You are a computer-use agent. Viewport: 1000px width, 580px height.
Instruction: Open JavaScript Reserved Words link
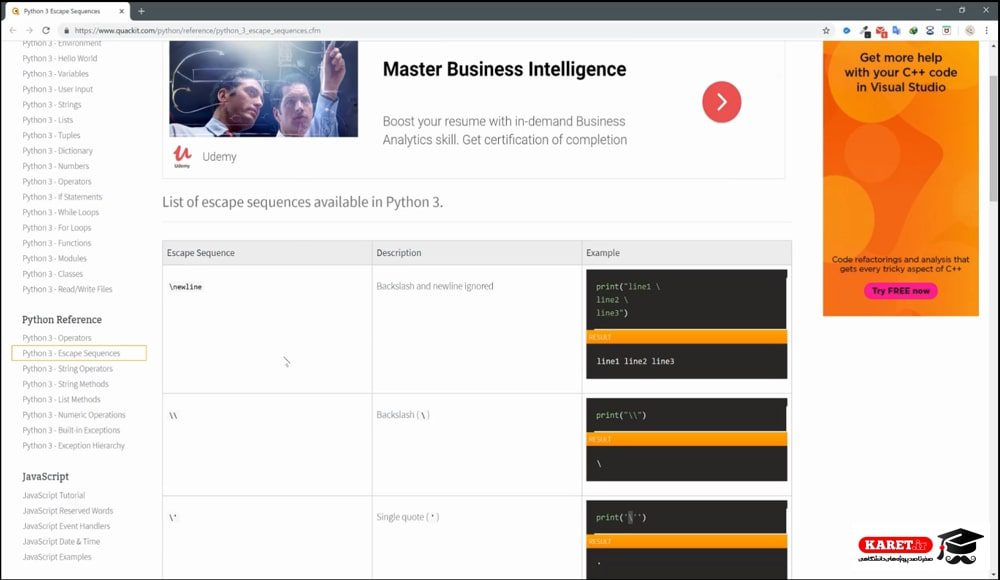(x=68, y=510)
